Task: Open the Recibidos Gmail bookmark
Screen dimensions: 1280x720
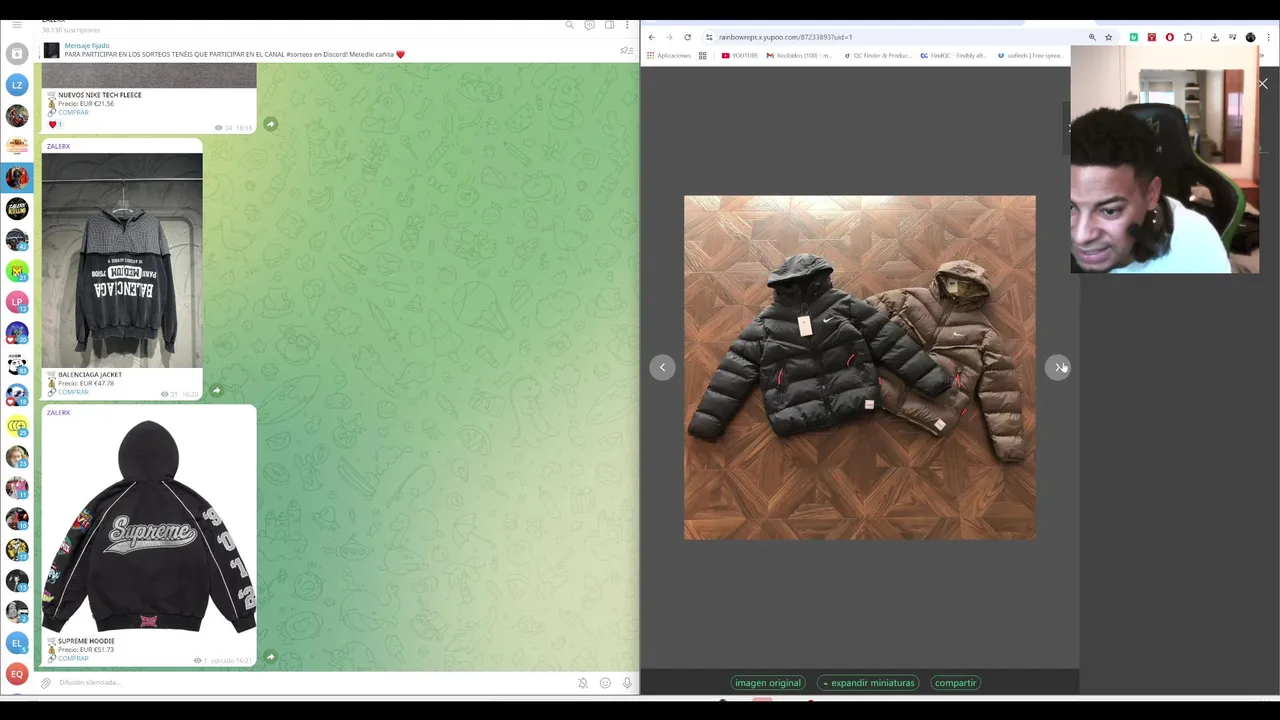Action: pos(799,56)
